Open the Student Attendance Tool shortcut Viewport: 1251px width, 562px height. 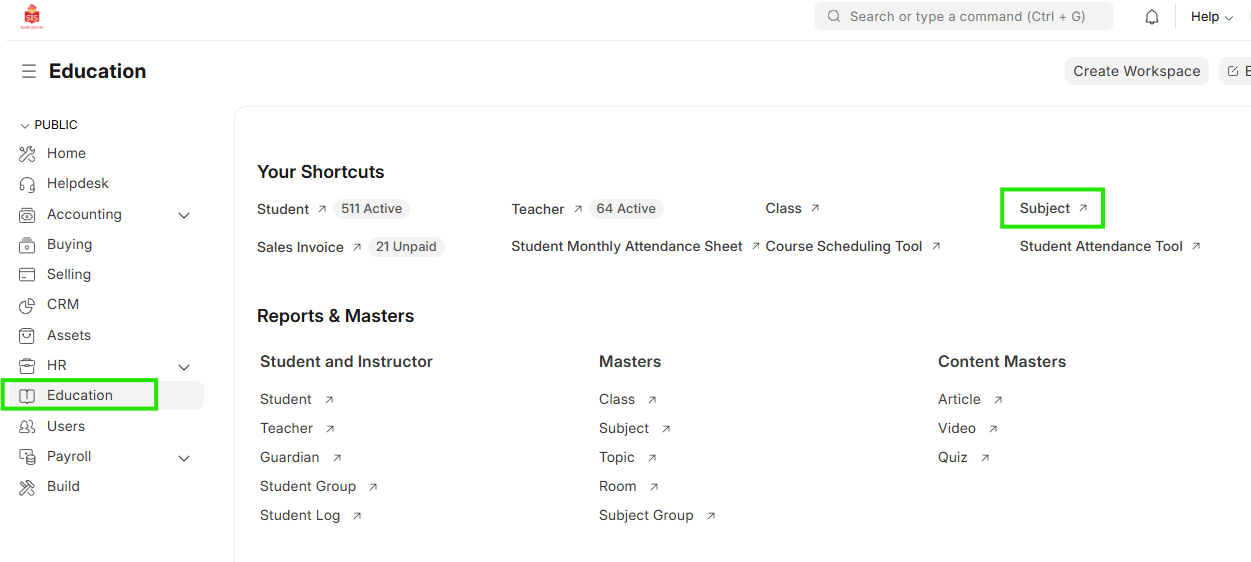[x=1101, y=247]
